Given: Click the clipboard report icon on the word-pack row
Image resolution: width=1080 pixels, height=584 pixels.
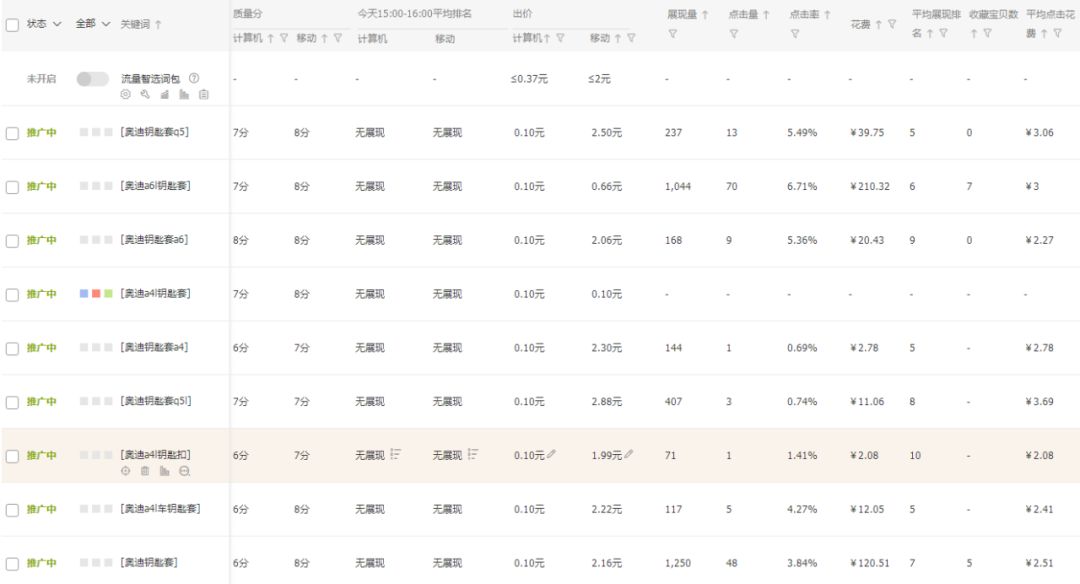Looking at the screenshot, I should point(204,94).
